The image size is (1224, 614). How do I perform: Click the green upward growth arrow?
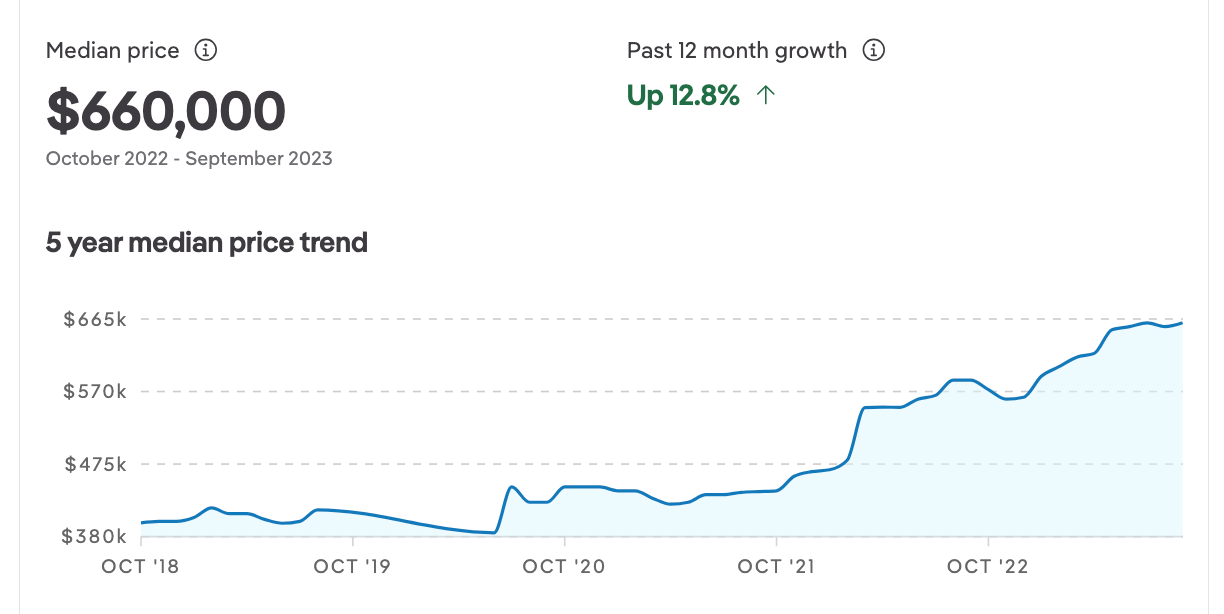(x=766, y=96)
